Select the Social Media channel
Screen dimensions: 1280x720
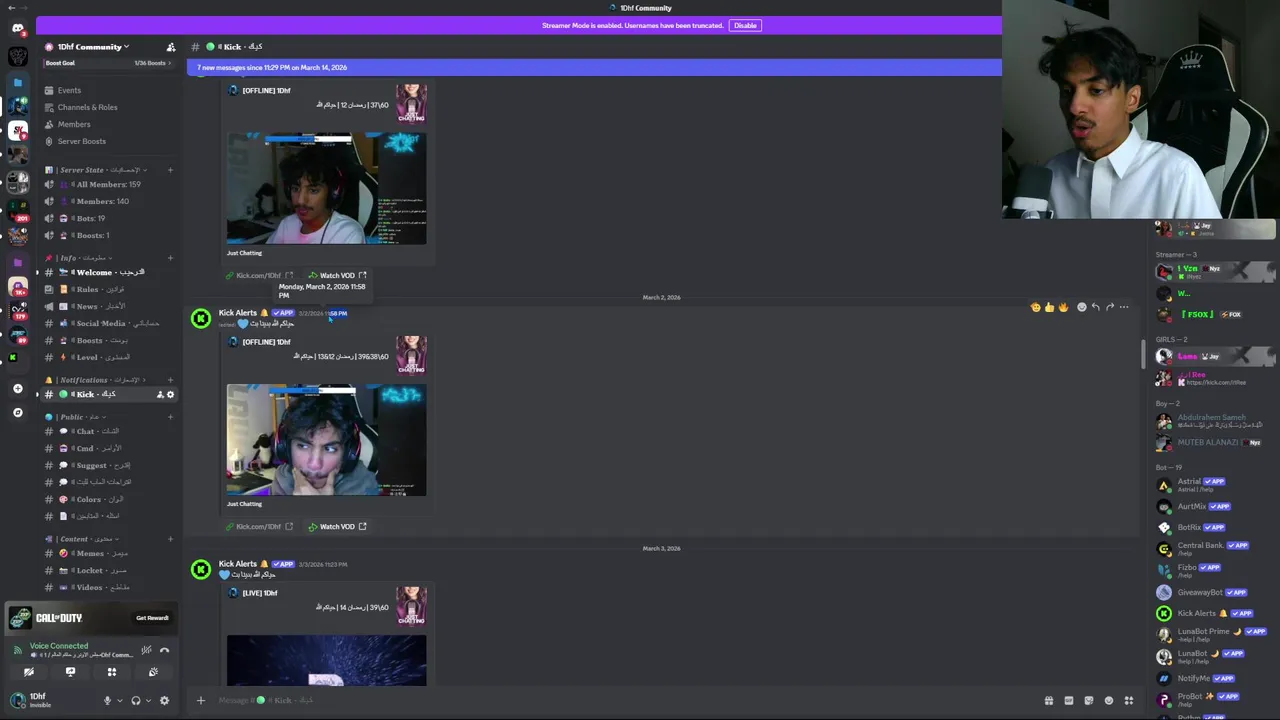point(108,323)
